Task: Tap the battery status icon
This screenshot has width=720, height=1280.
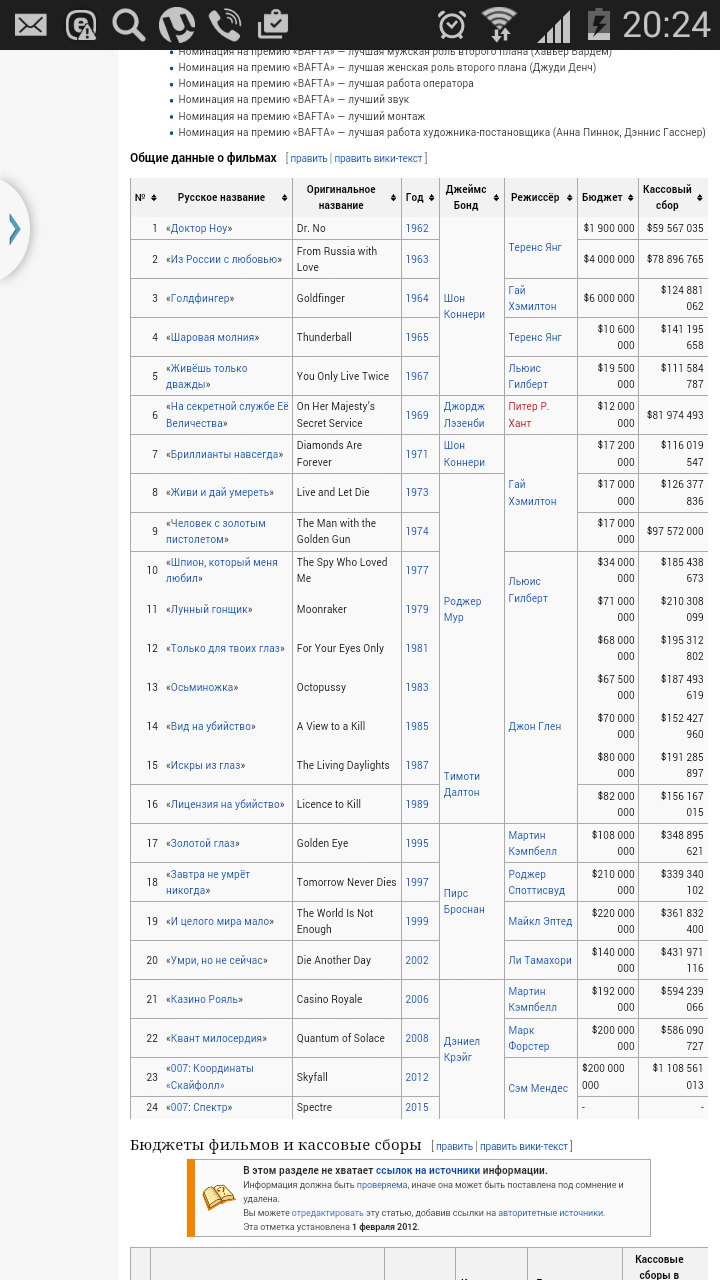Action: [x=598, y=24]
